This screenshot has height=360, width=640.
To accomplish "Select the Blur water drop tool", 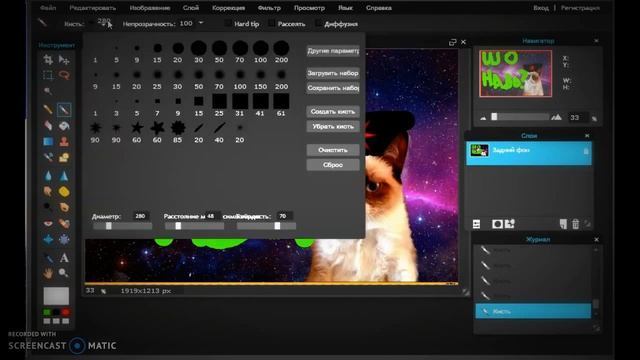I will (48, 176).
